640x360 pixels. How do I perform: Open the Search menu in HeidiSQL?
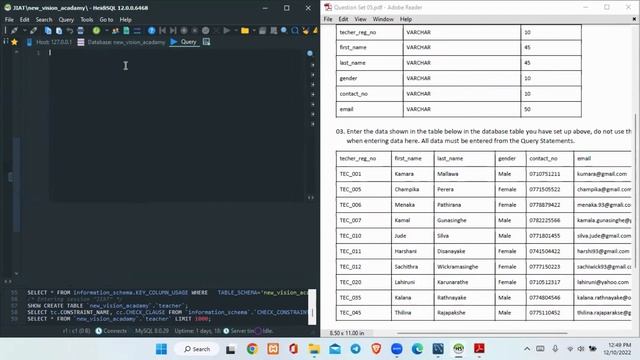tap(44, 20)
